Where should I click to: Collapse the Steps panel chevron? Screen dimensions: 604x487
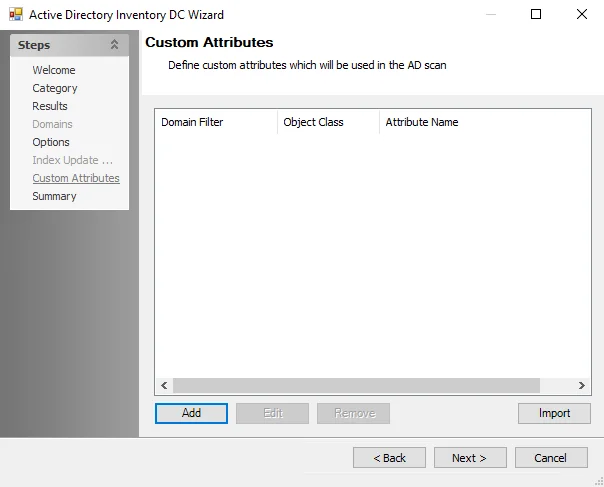tap(114, 45)
